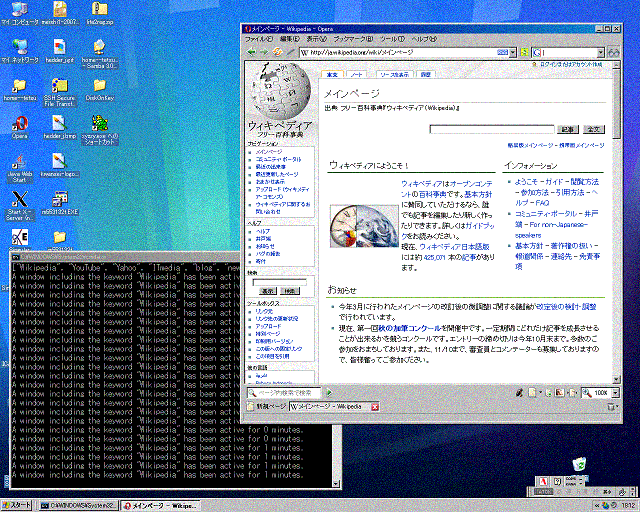
Task: Expand the Google search box dropdown
Action: (601, 52)
